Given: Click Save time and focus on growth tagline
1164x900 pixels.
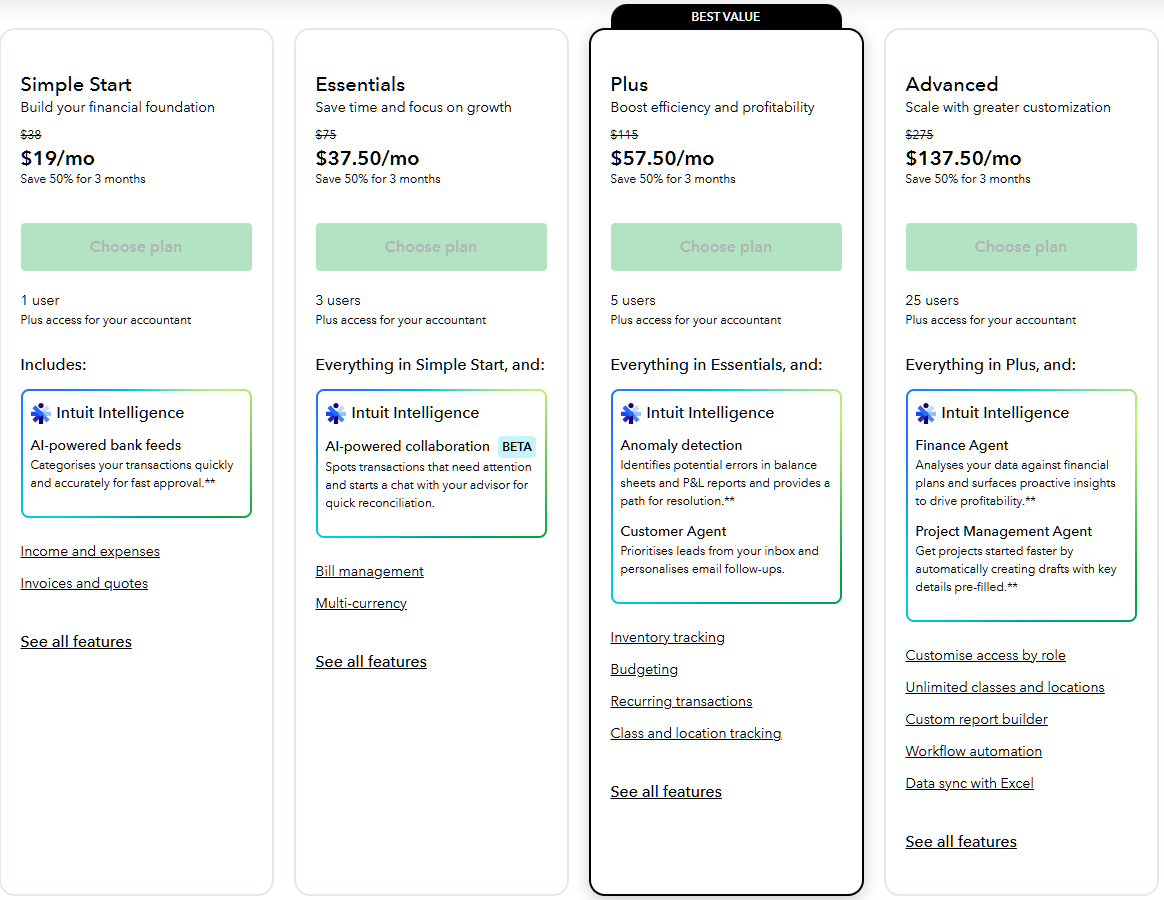Looking at the screenshot, I should [x=413, y=107].
